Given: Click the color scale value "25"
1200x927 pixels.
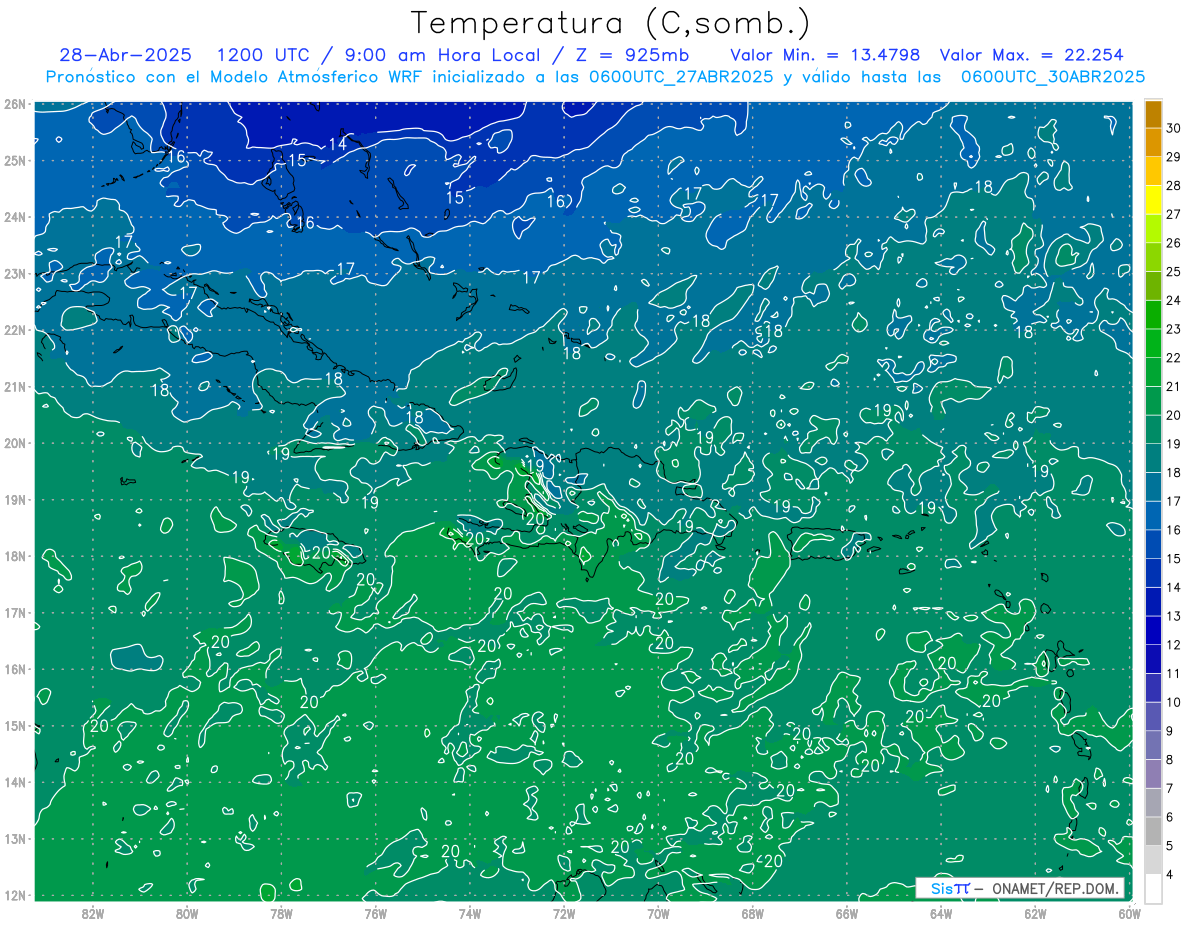Looking at the screenshot, I should click(x=1174, y=272).
